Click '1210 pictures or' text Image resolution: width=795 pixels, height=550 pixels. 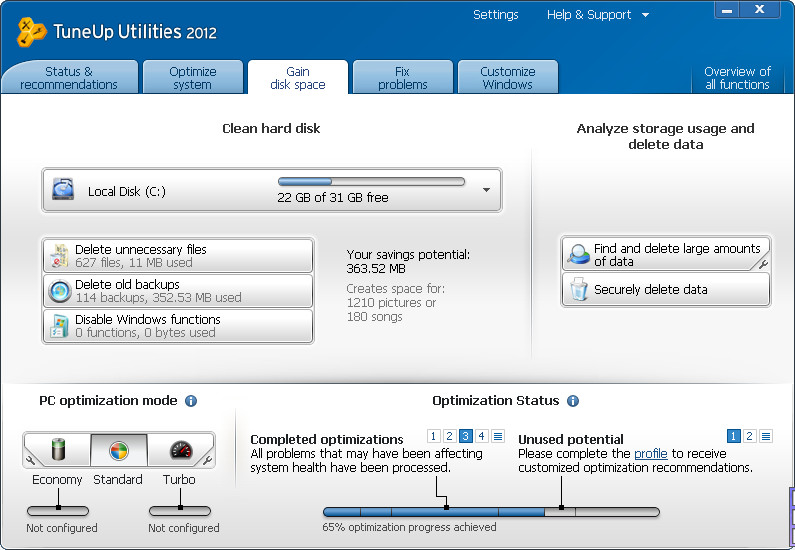tap(391, 303)
